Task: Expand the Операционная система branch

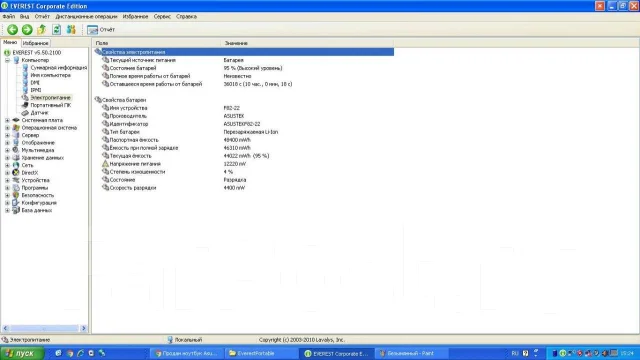Action: click(x=7, y=128)
